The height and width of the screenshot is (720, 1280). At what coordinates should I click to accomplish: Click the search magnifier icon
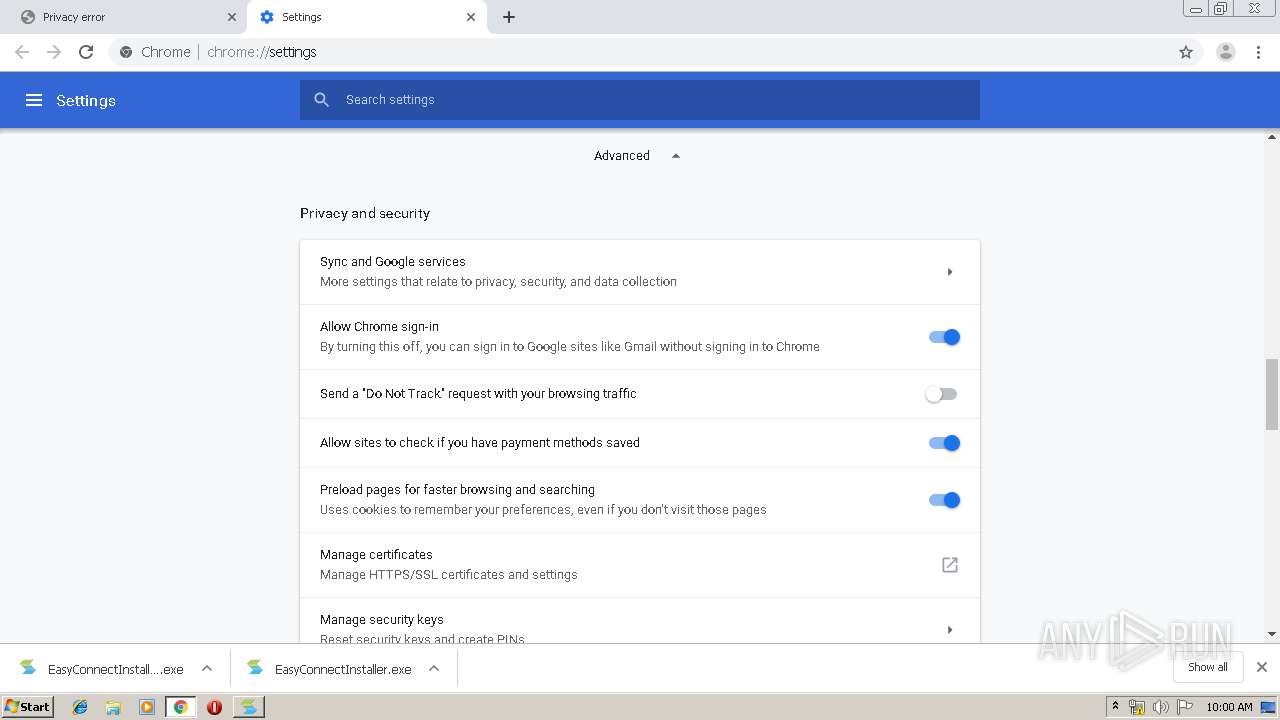(321, 100)
